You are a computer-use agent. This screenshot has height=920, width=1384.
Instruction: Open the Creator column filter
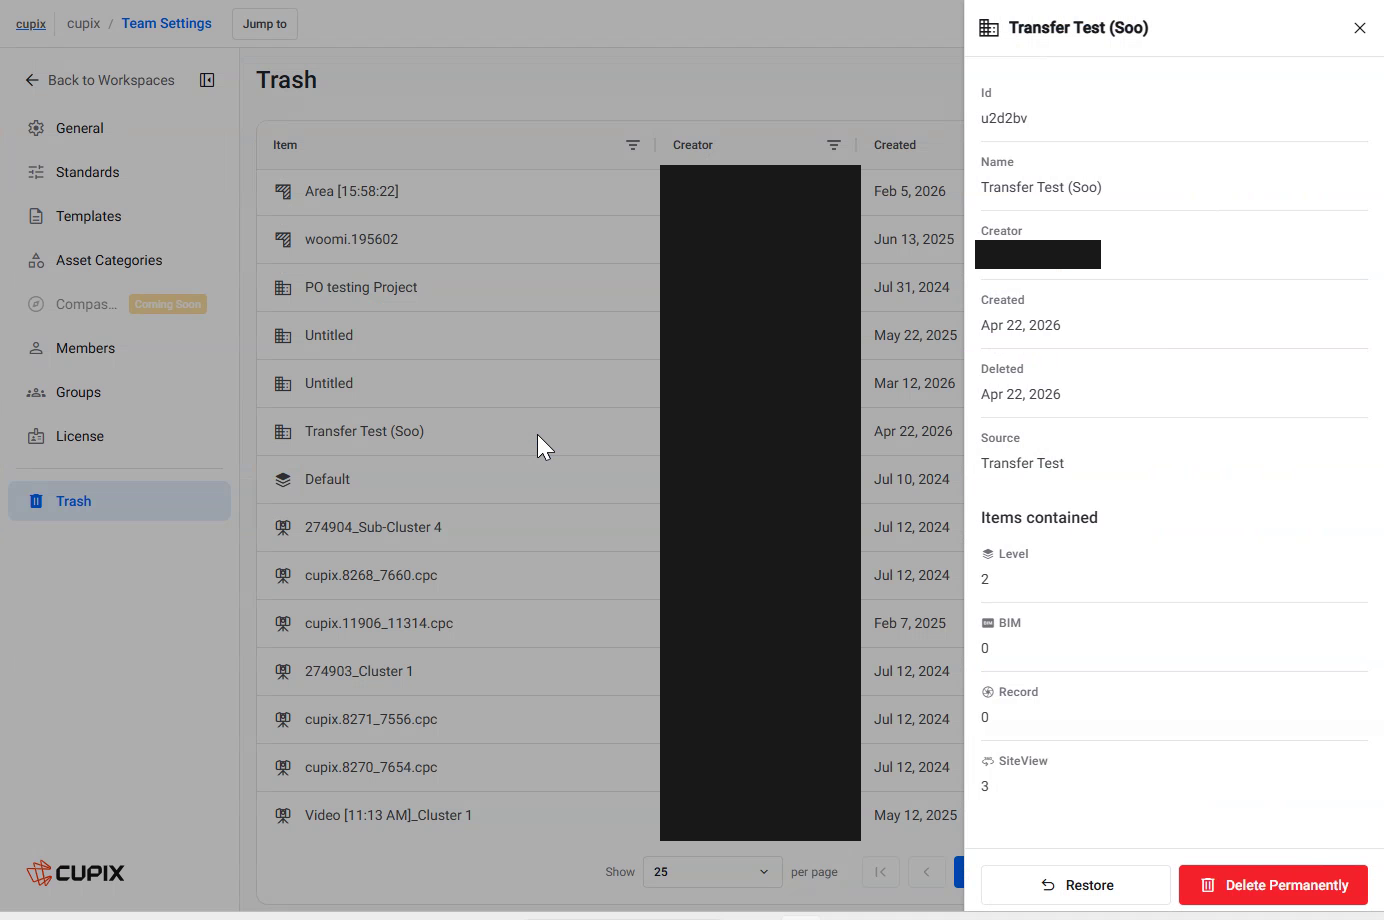coord(834,145)
